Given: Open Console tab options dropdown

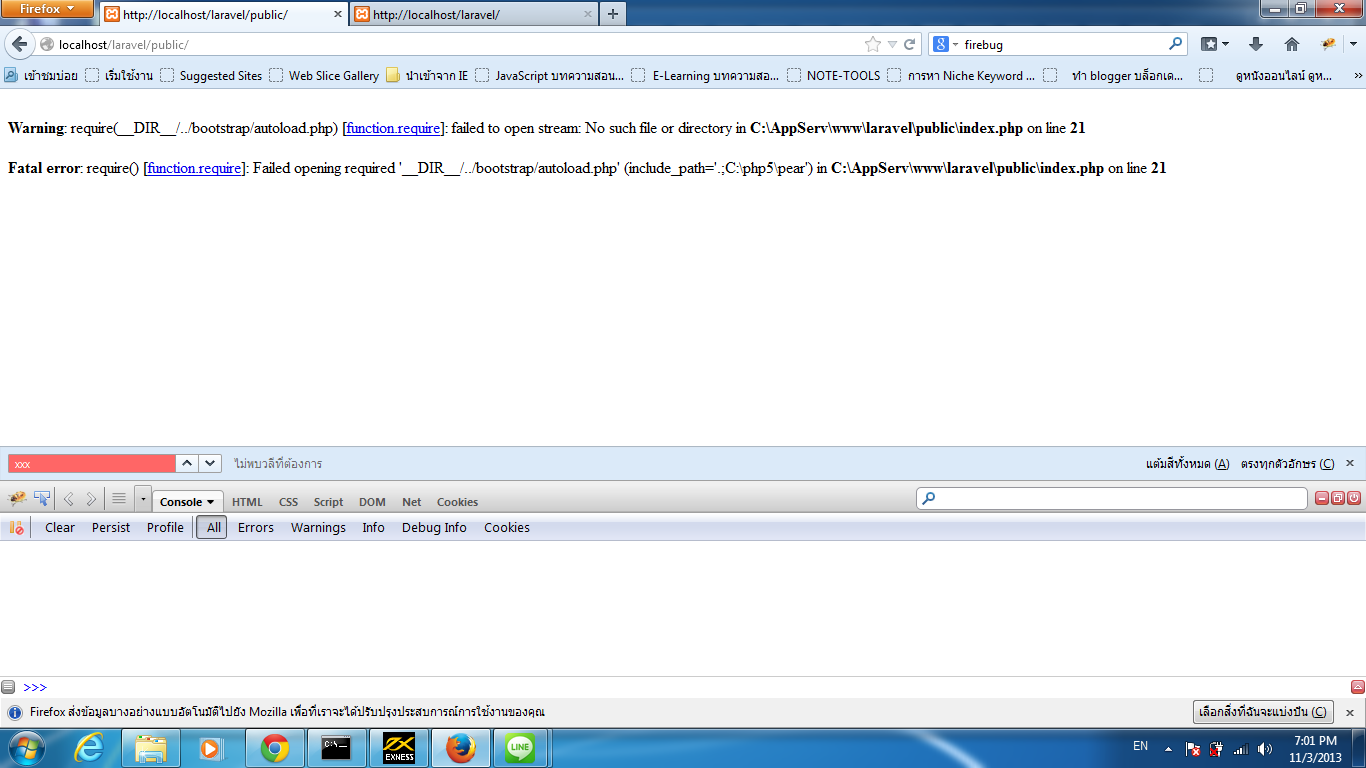Looking at the screenshot, I should pyautogui.click(x=211, y=502).
